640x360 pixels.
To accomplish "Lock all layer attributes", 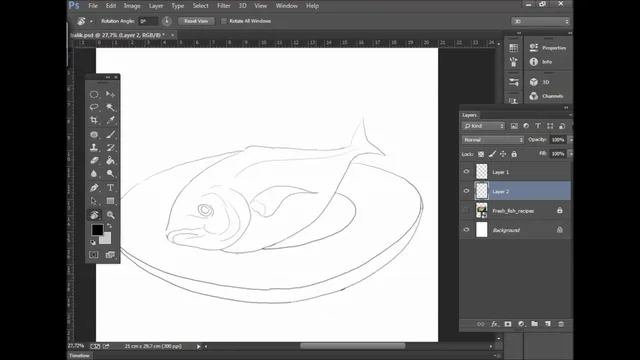I will click(514, 154).
